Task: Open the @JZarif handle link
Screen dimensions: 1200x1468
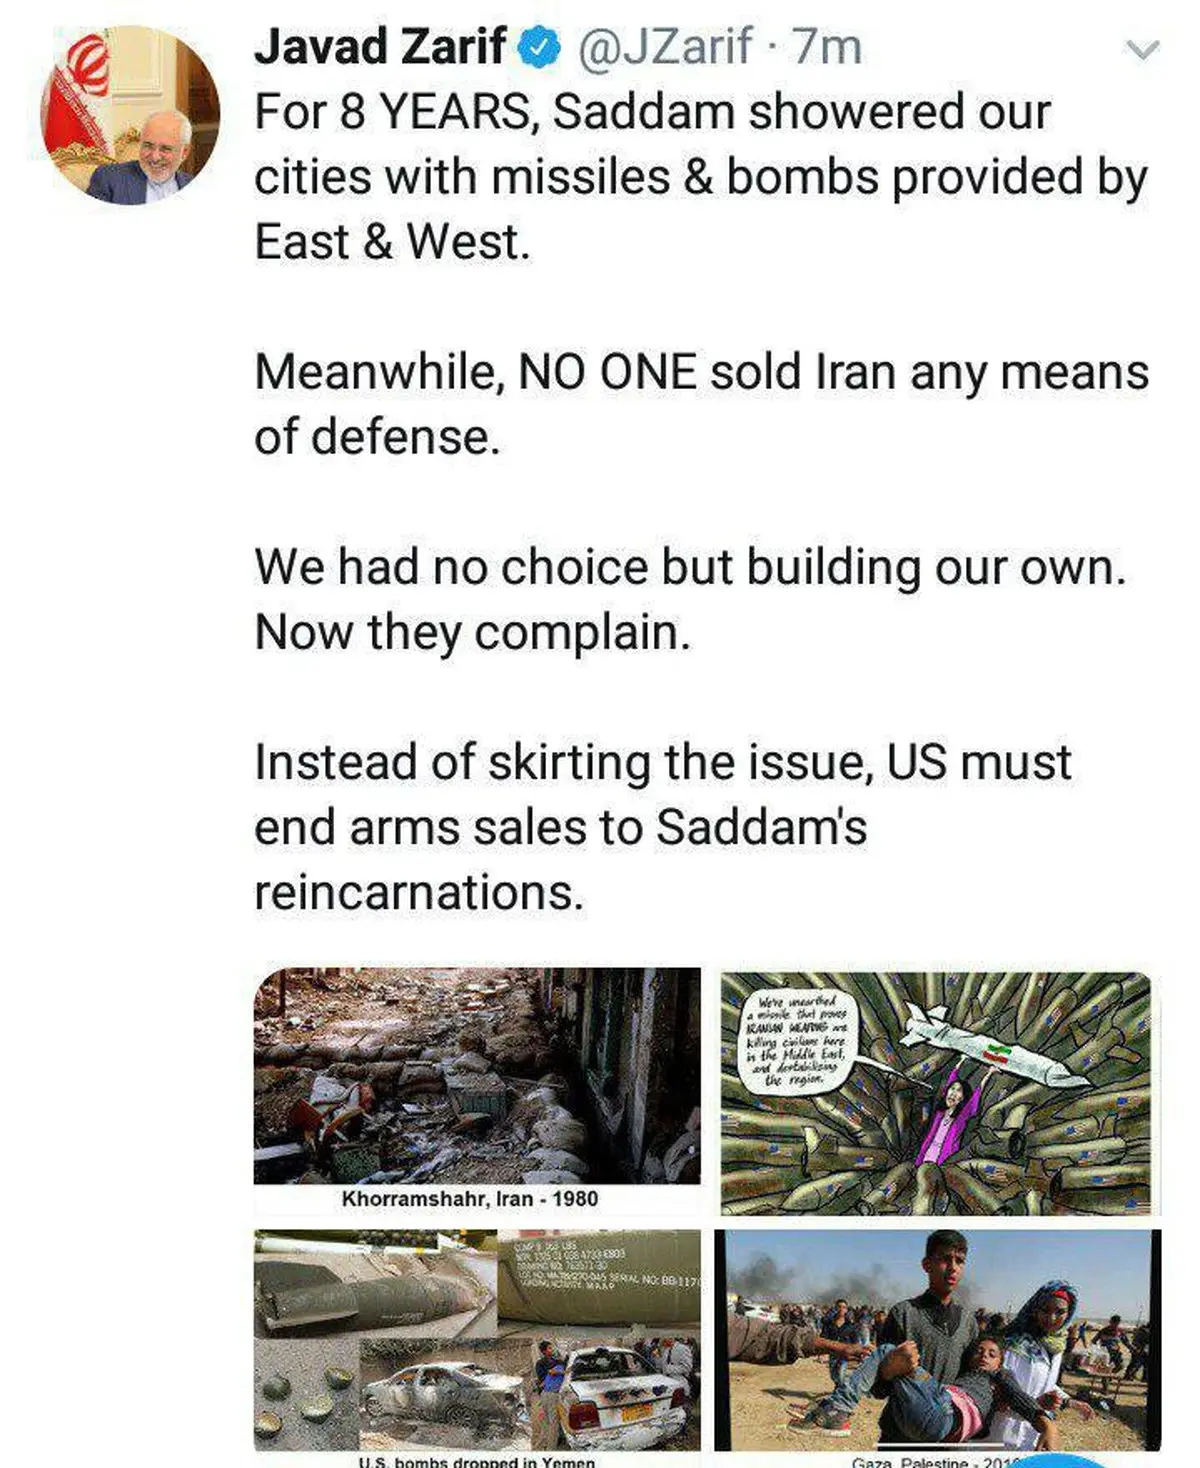Action: point(665,47)
